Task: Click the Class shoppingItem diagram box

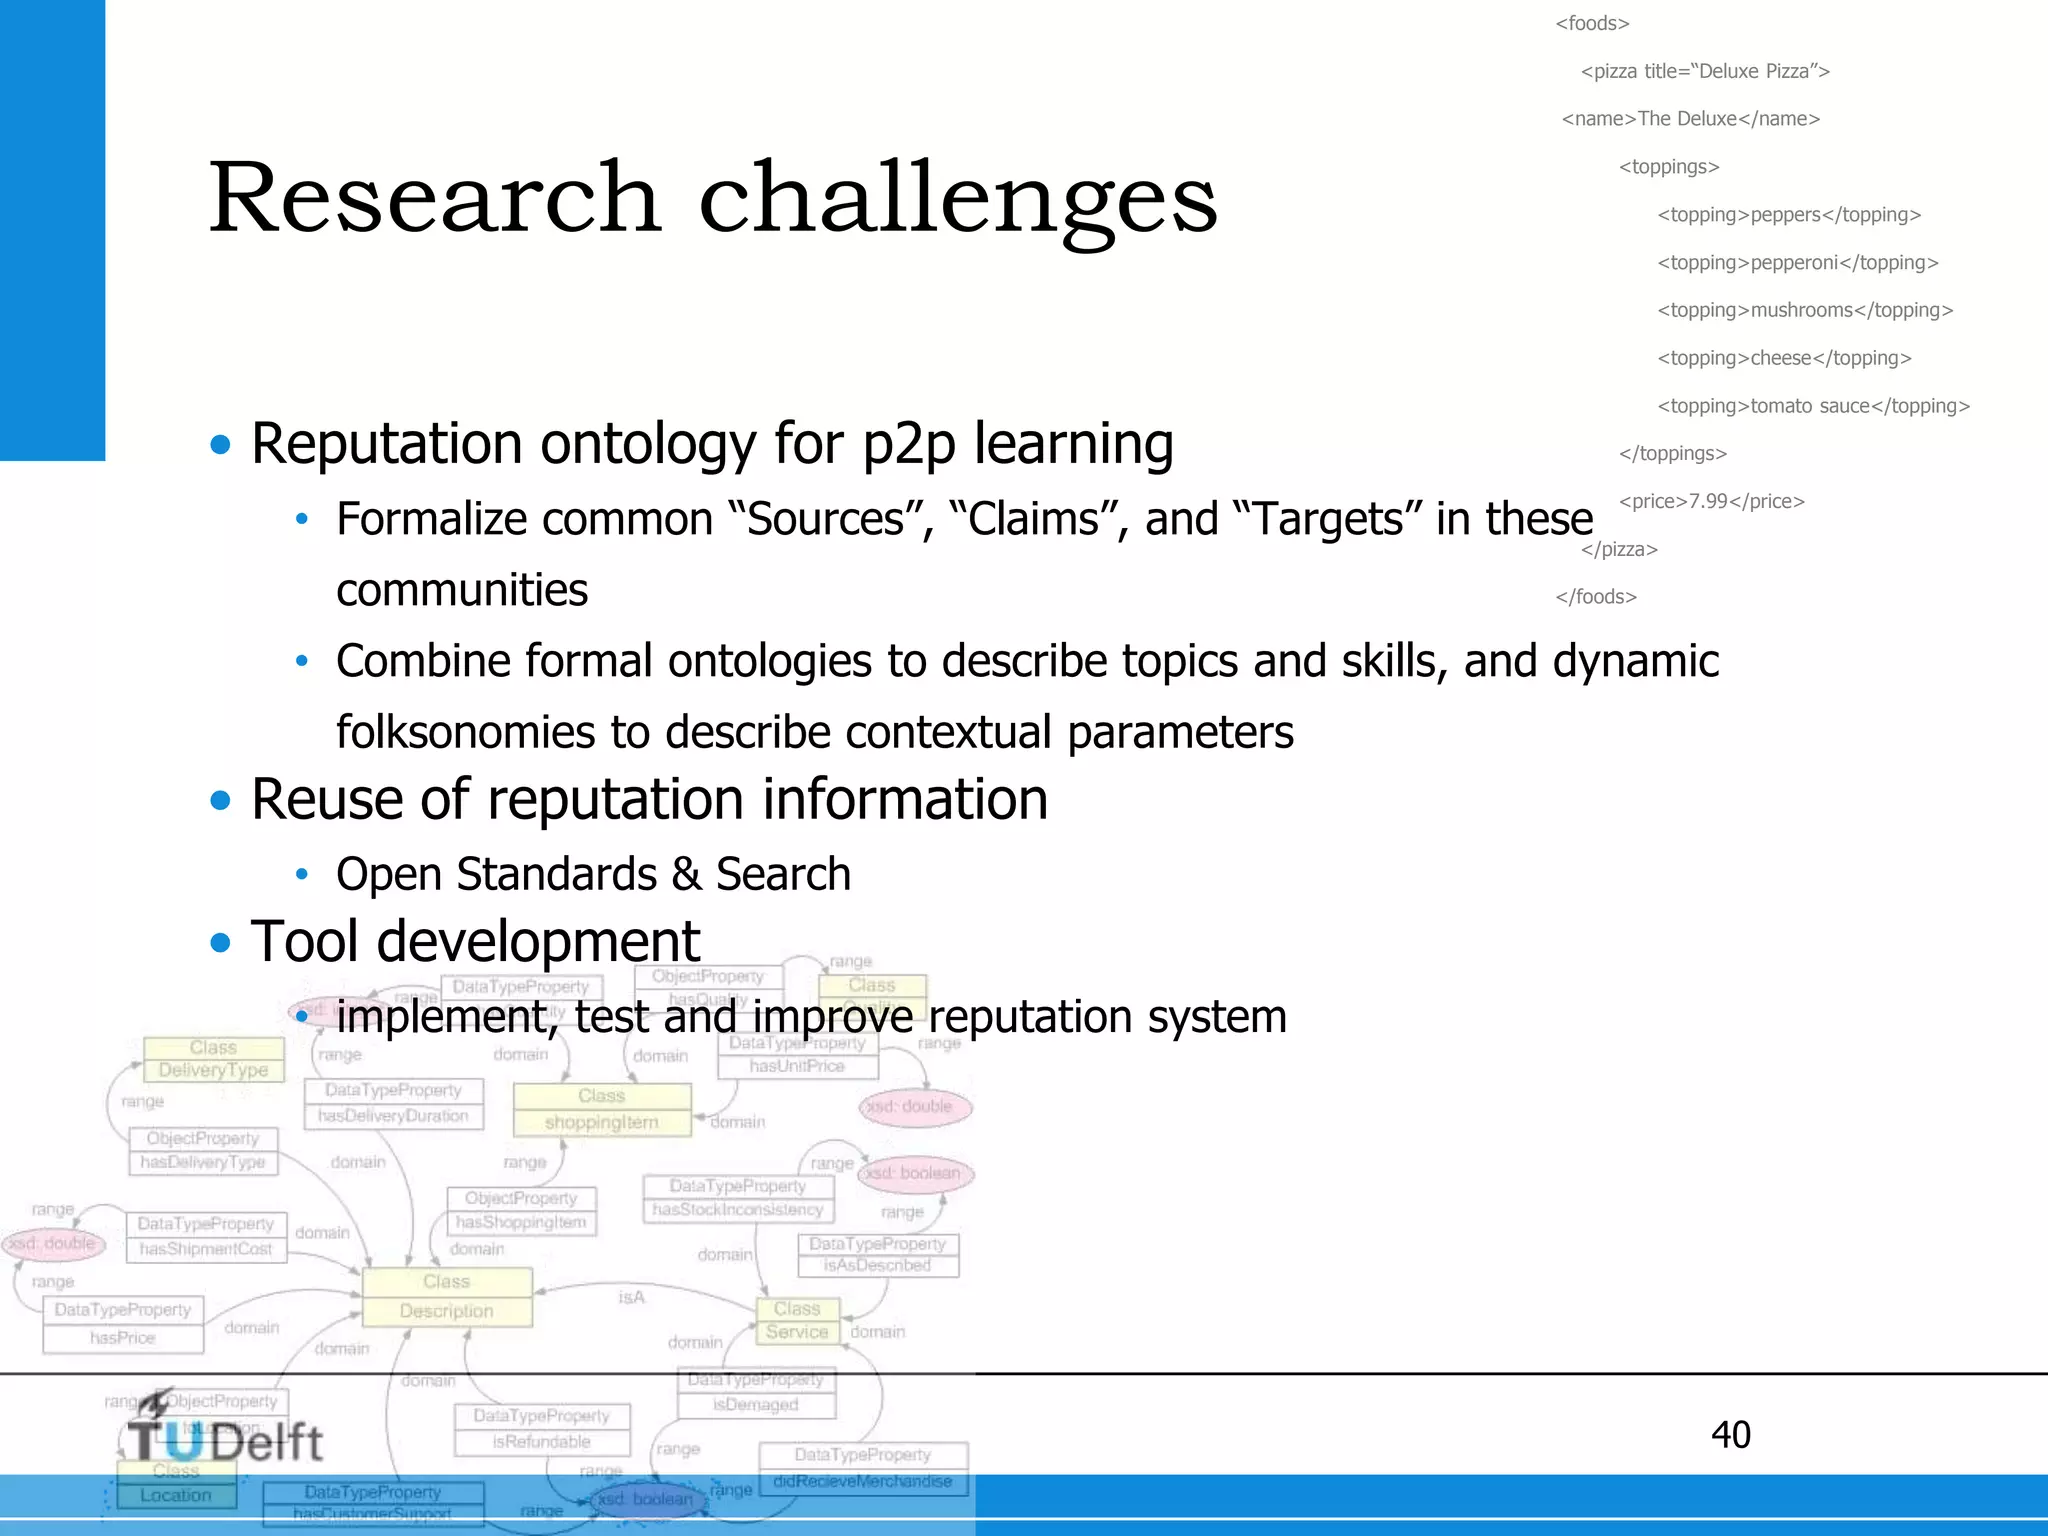Action: [x=601, y=1109]
